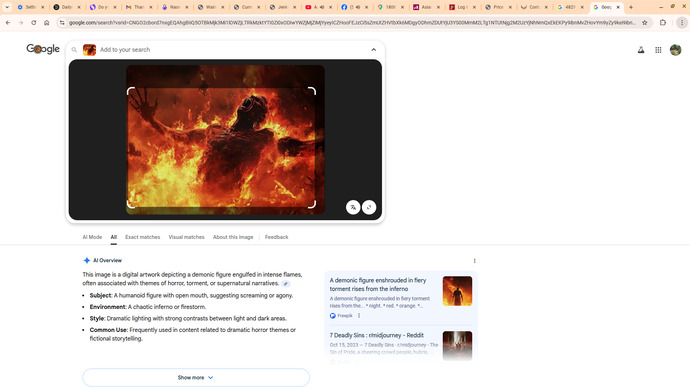The image size is (690, 388).
Task: Click the Freepik result fiery thumbnail
Action: click(x=457, y=291)
